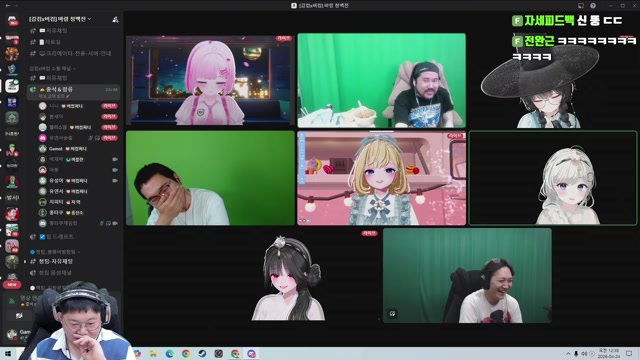
Task: Open Microsoft Edge from the taskbar
Action: click(169, 354)
